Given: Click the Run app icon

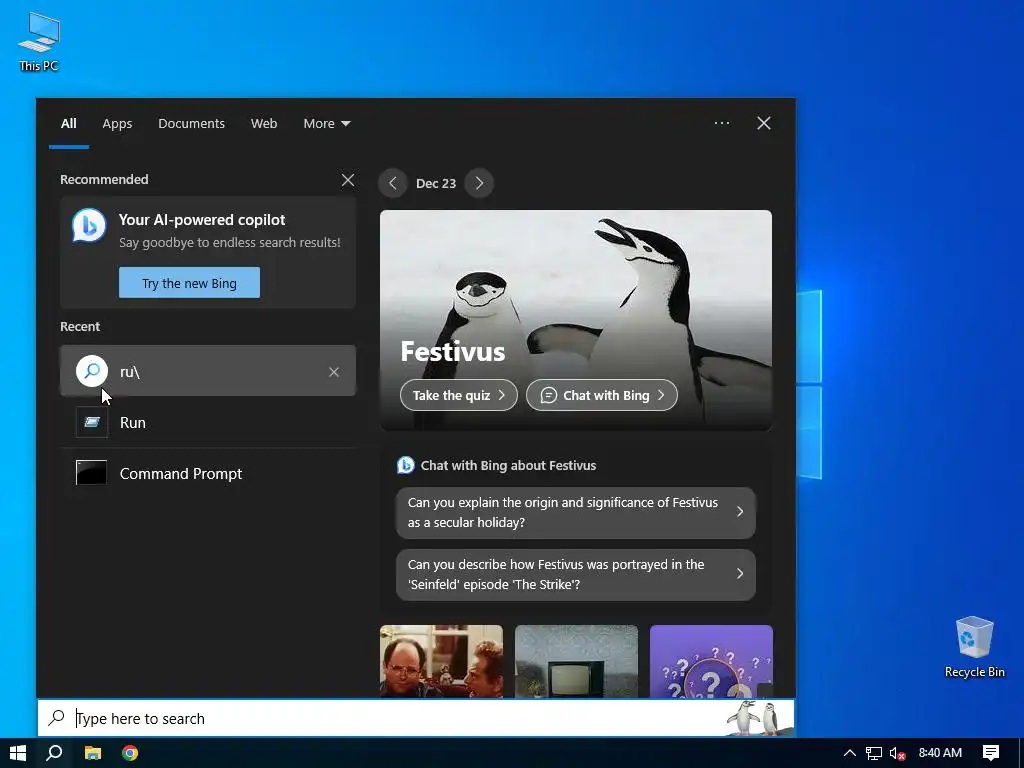Looking at the screenshot, I should click(91, 423).
